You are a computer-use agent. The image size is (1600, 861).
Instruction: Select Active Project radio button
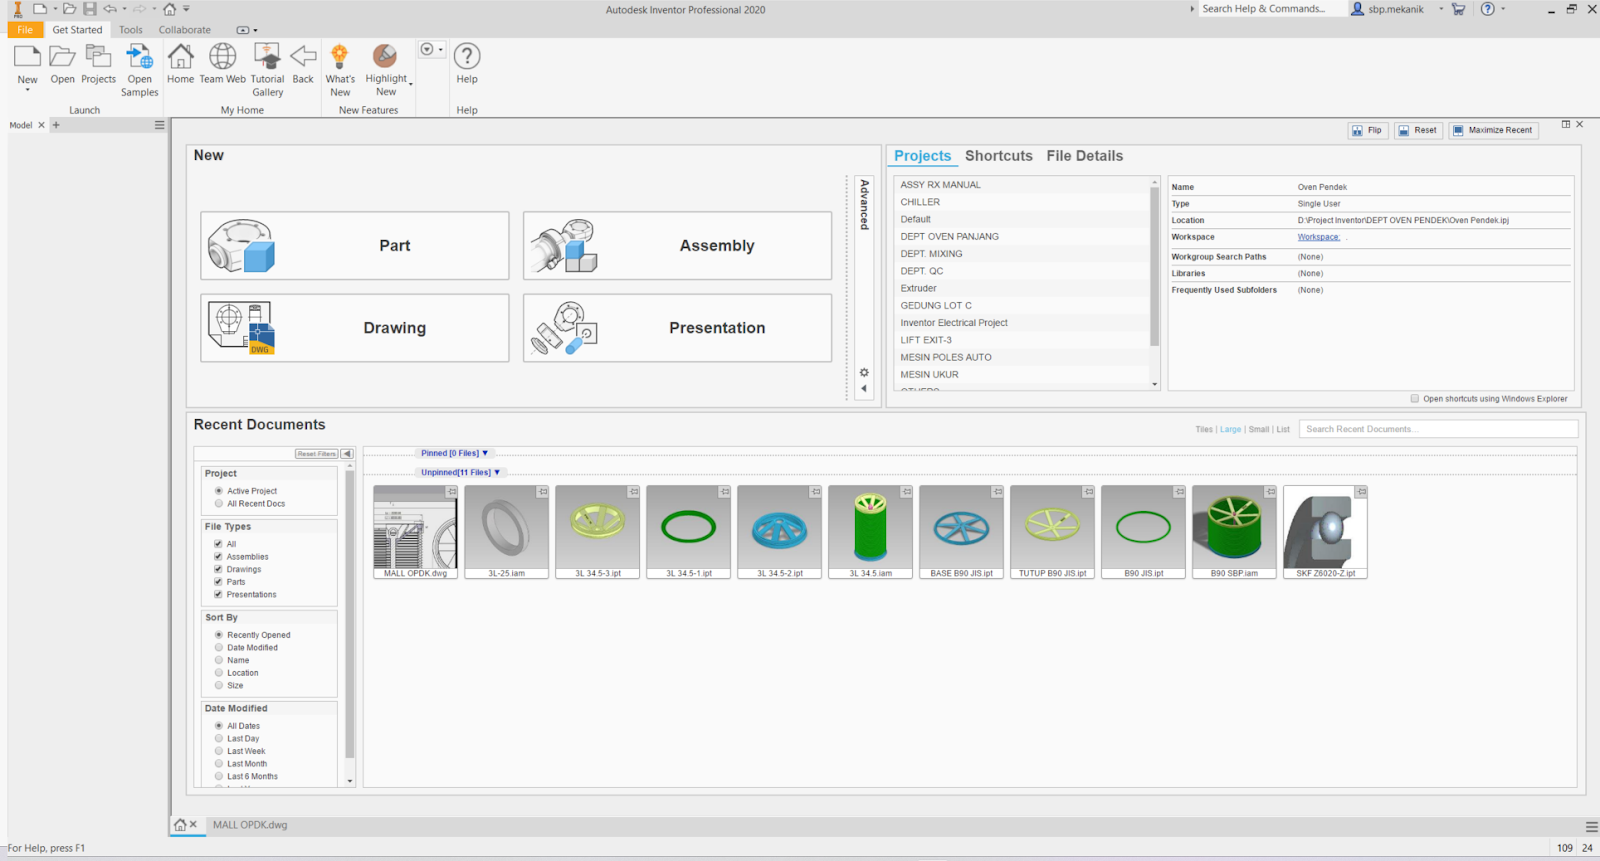[x=219, y=491]
